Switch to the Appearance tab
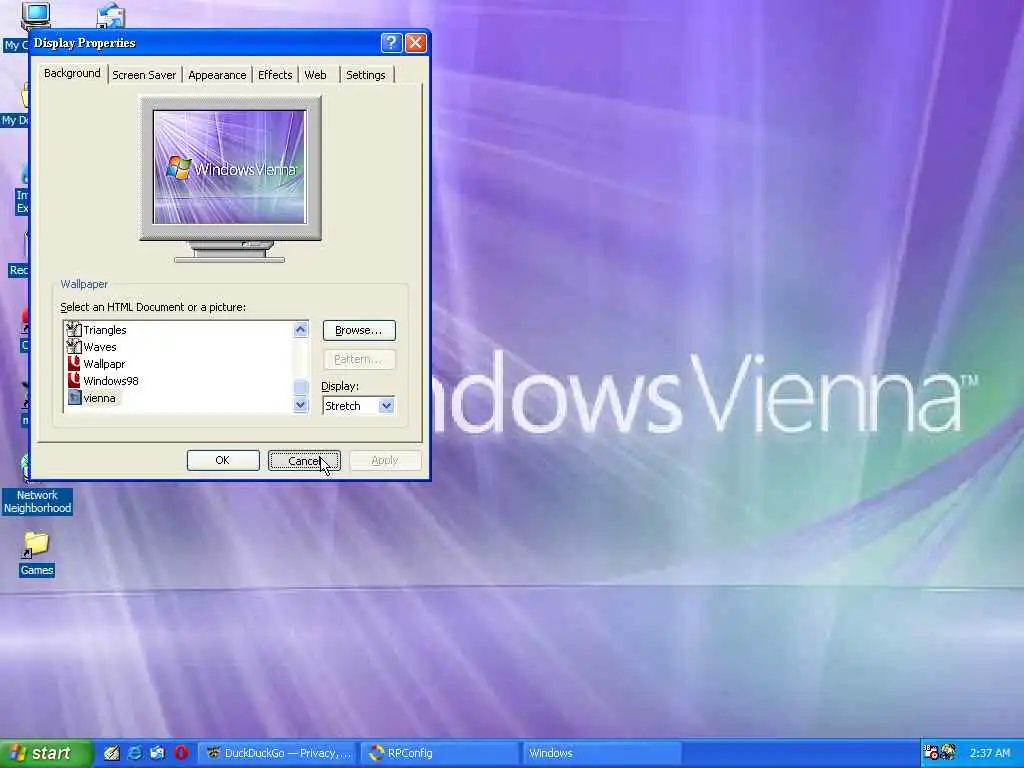 tap(217, 75)
